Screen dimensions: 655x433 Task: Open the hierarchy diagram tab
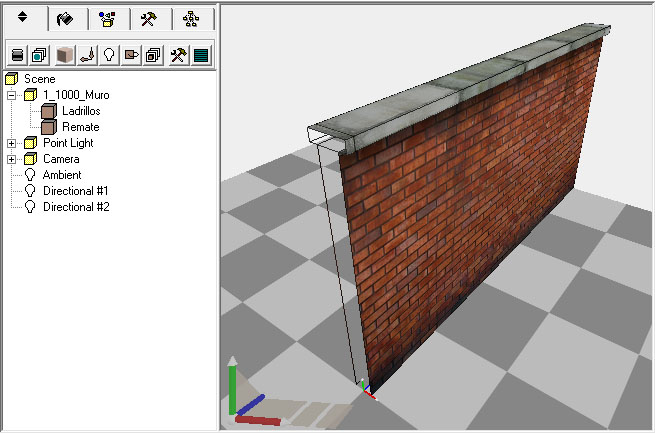pos(192,18)
